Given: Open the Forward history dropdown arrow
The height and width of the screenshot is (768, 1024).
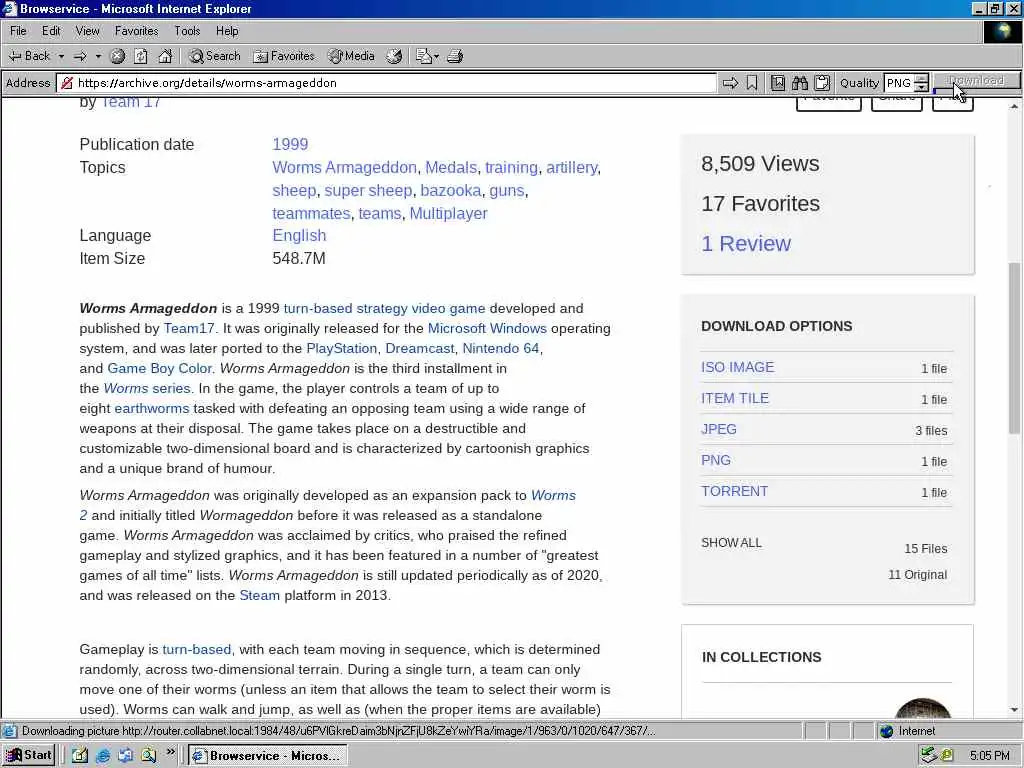Looking at the screenshot, I should pyautogui.click(x=98, y=57).
